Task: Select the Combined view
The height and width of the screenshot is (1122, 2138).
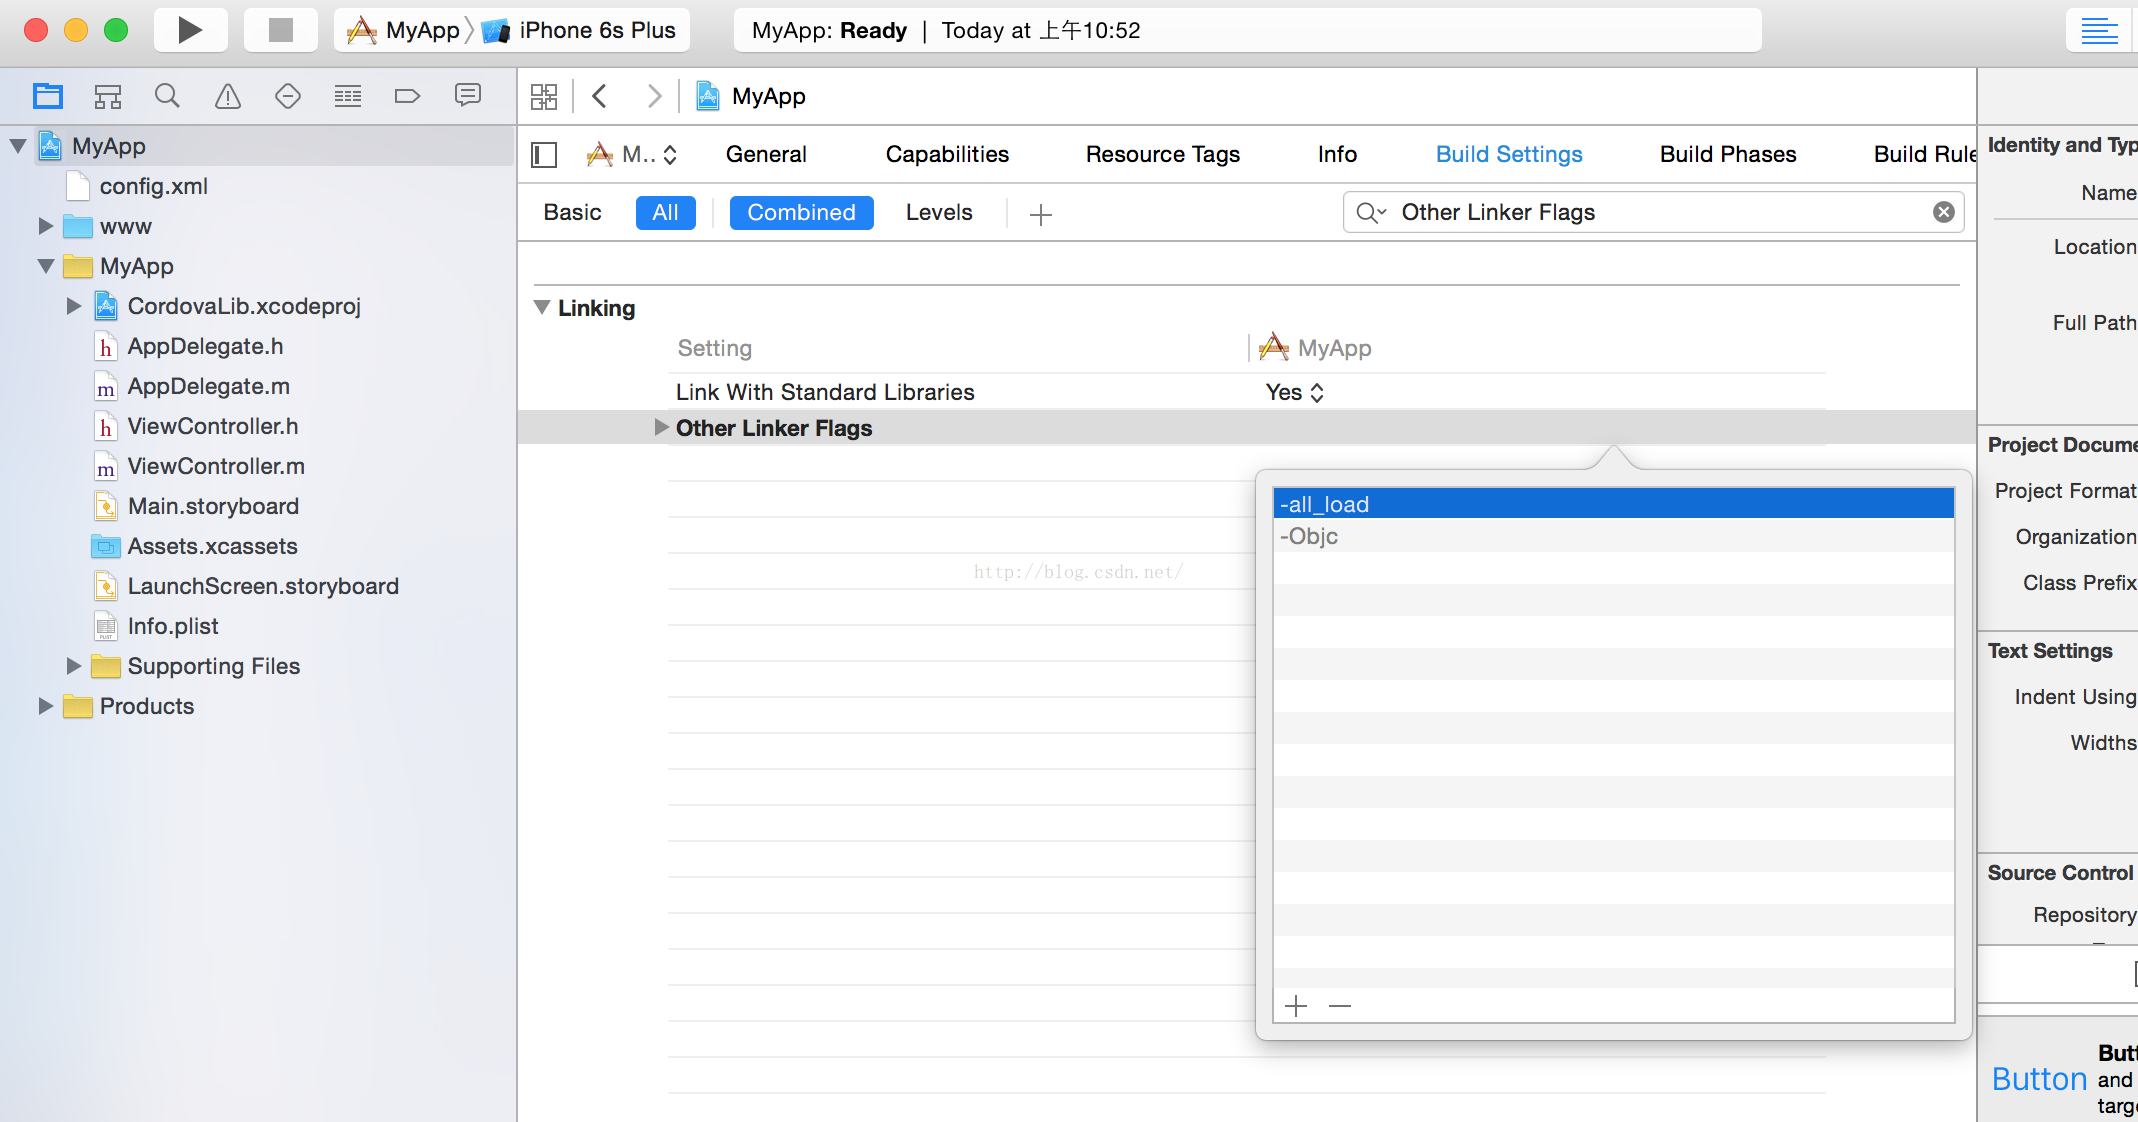Action: (801, 212)
